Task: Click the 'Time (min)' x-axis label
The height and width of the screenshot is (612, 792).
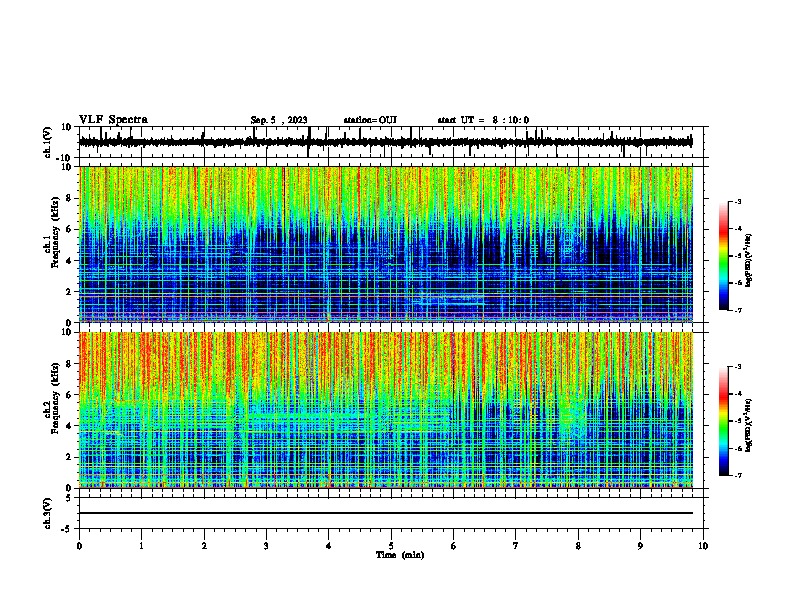Action: (x=400, y=555)
